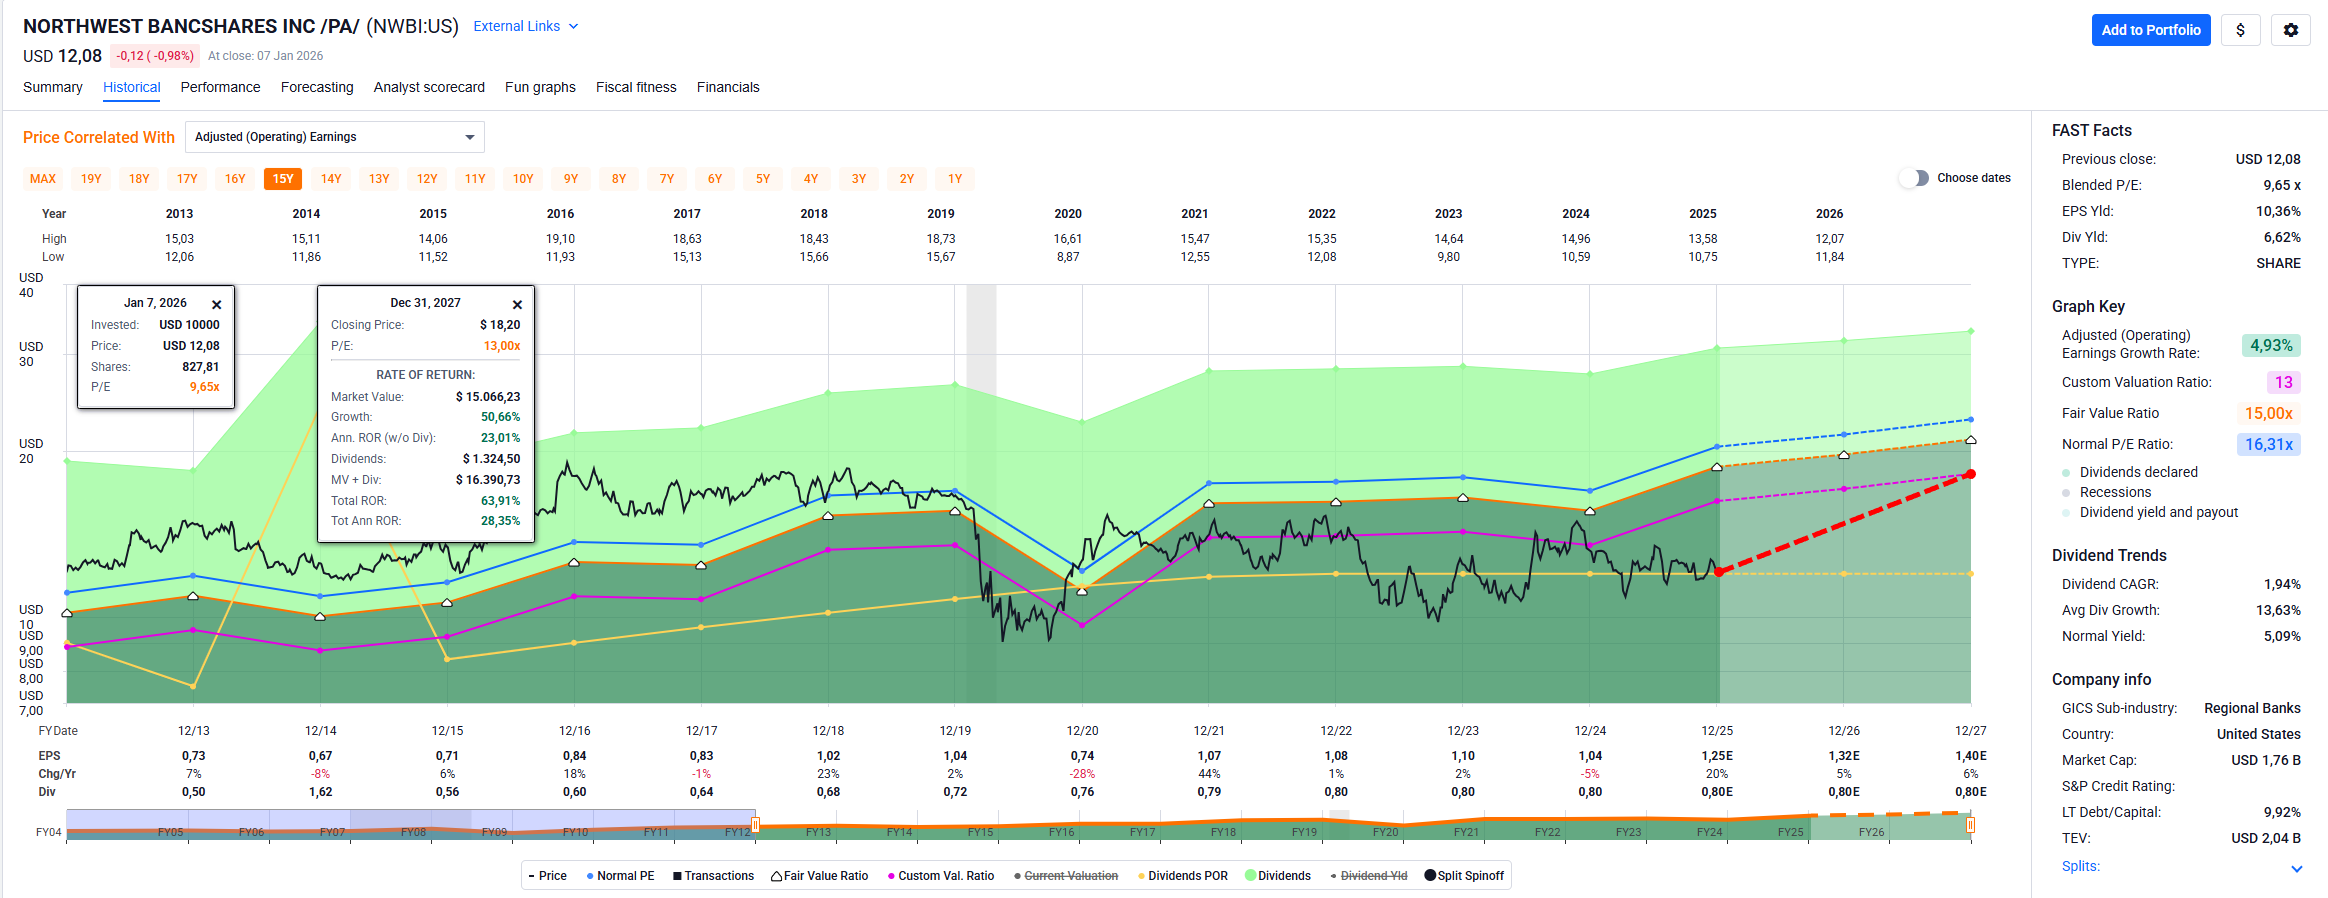Select the 10Y time range button
The width and height of the screenshot is (2328, 898).
[x=523, y=179]
